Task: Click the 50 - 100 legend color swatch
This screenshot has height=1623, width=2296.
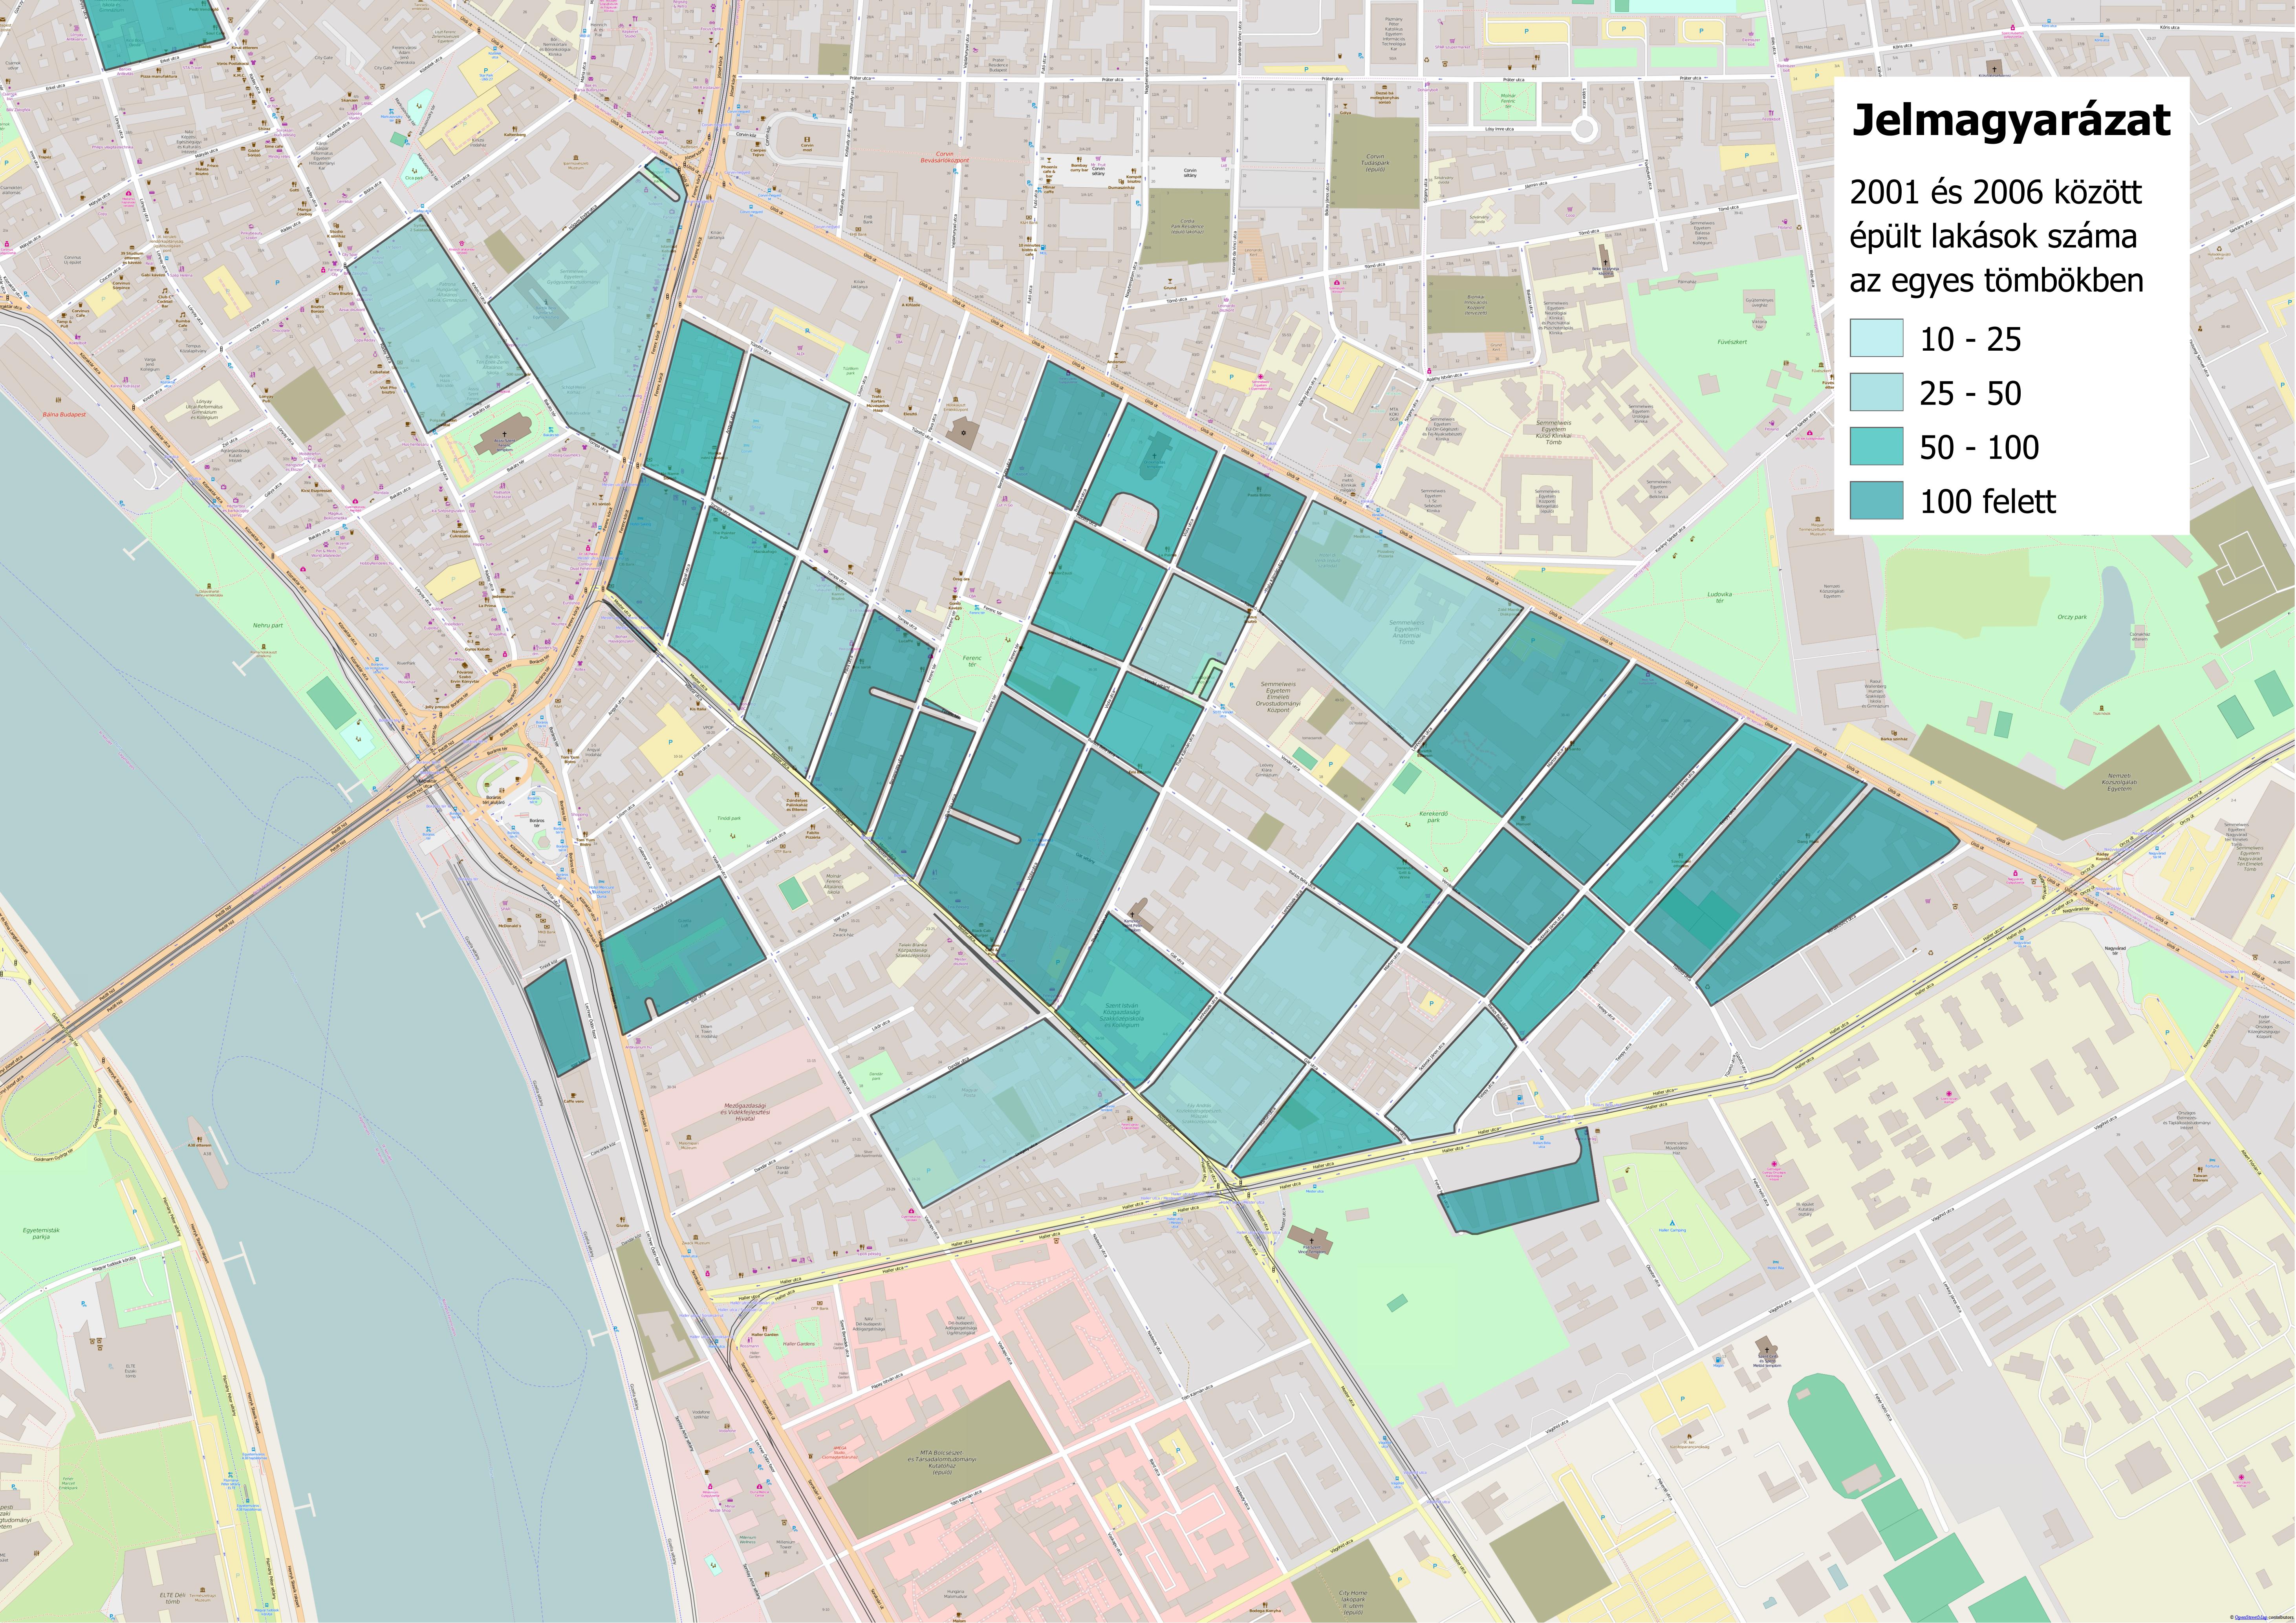Action: click(x=1876, y=446)
